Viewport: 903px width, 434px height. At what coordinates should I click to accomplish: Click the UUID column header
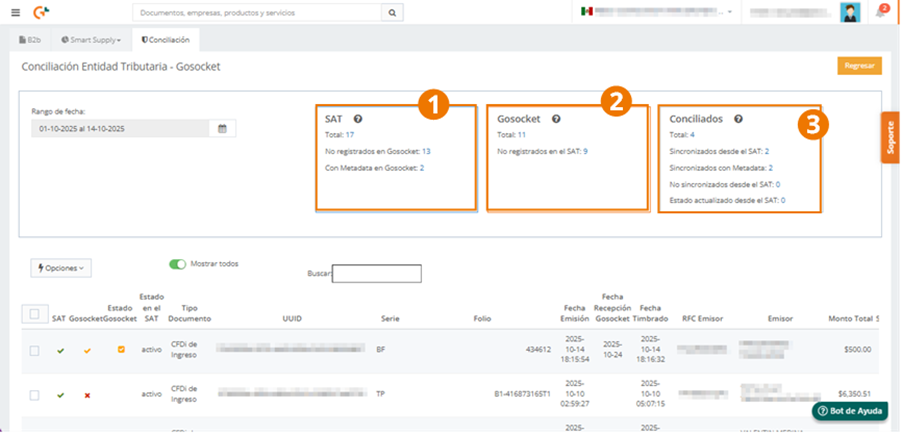(292, 318)
